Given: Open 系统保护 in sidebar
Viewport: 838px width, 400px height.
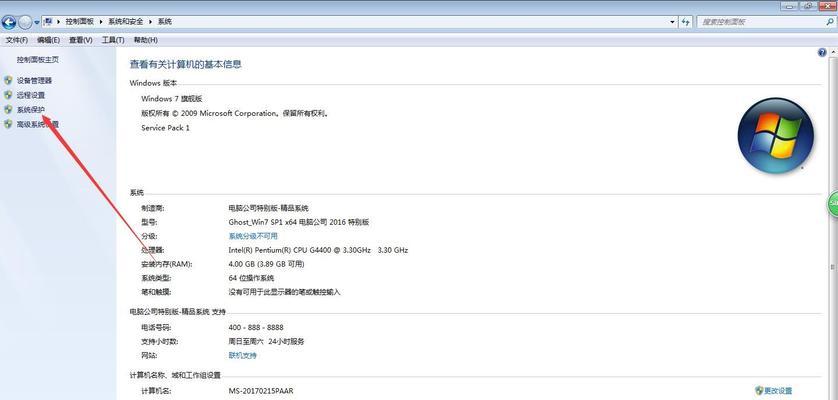Looking at the screenshot, I should [x=31, y=110].
